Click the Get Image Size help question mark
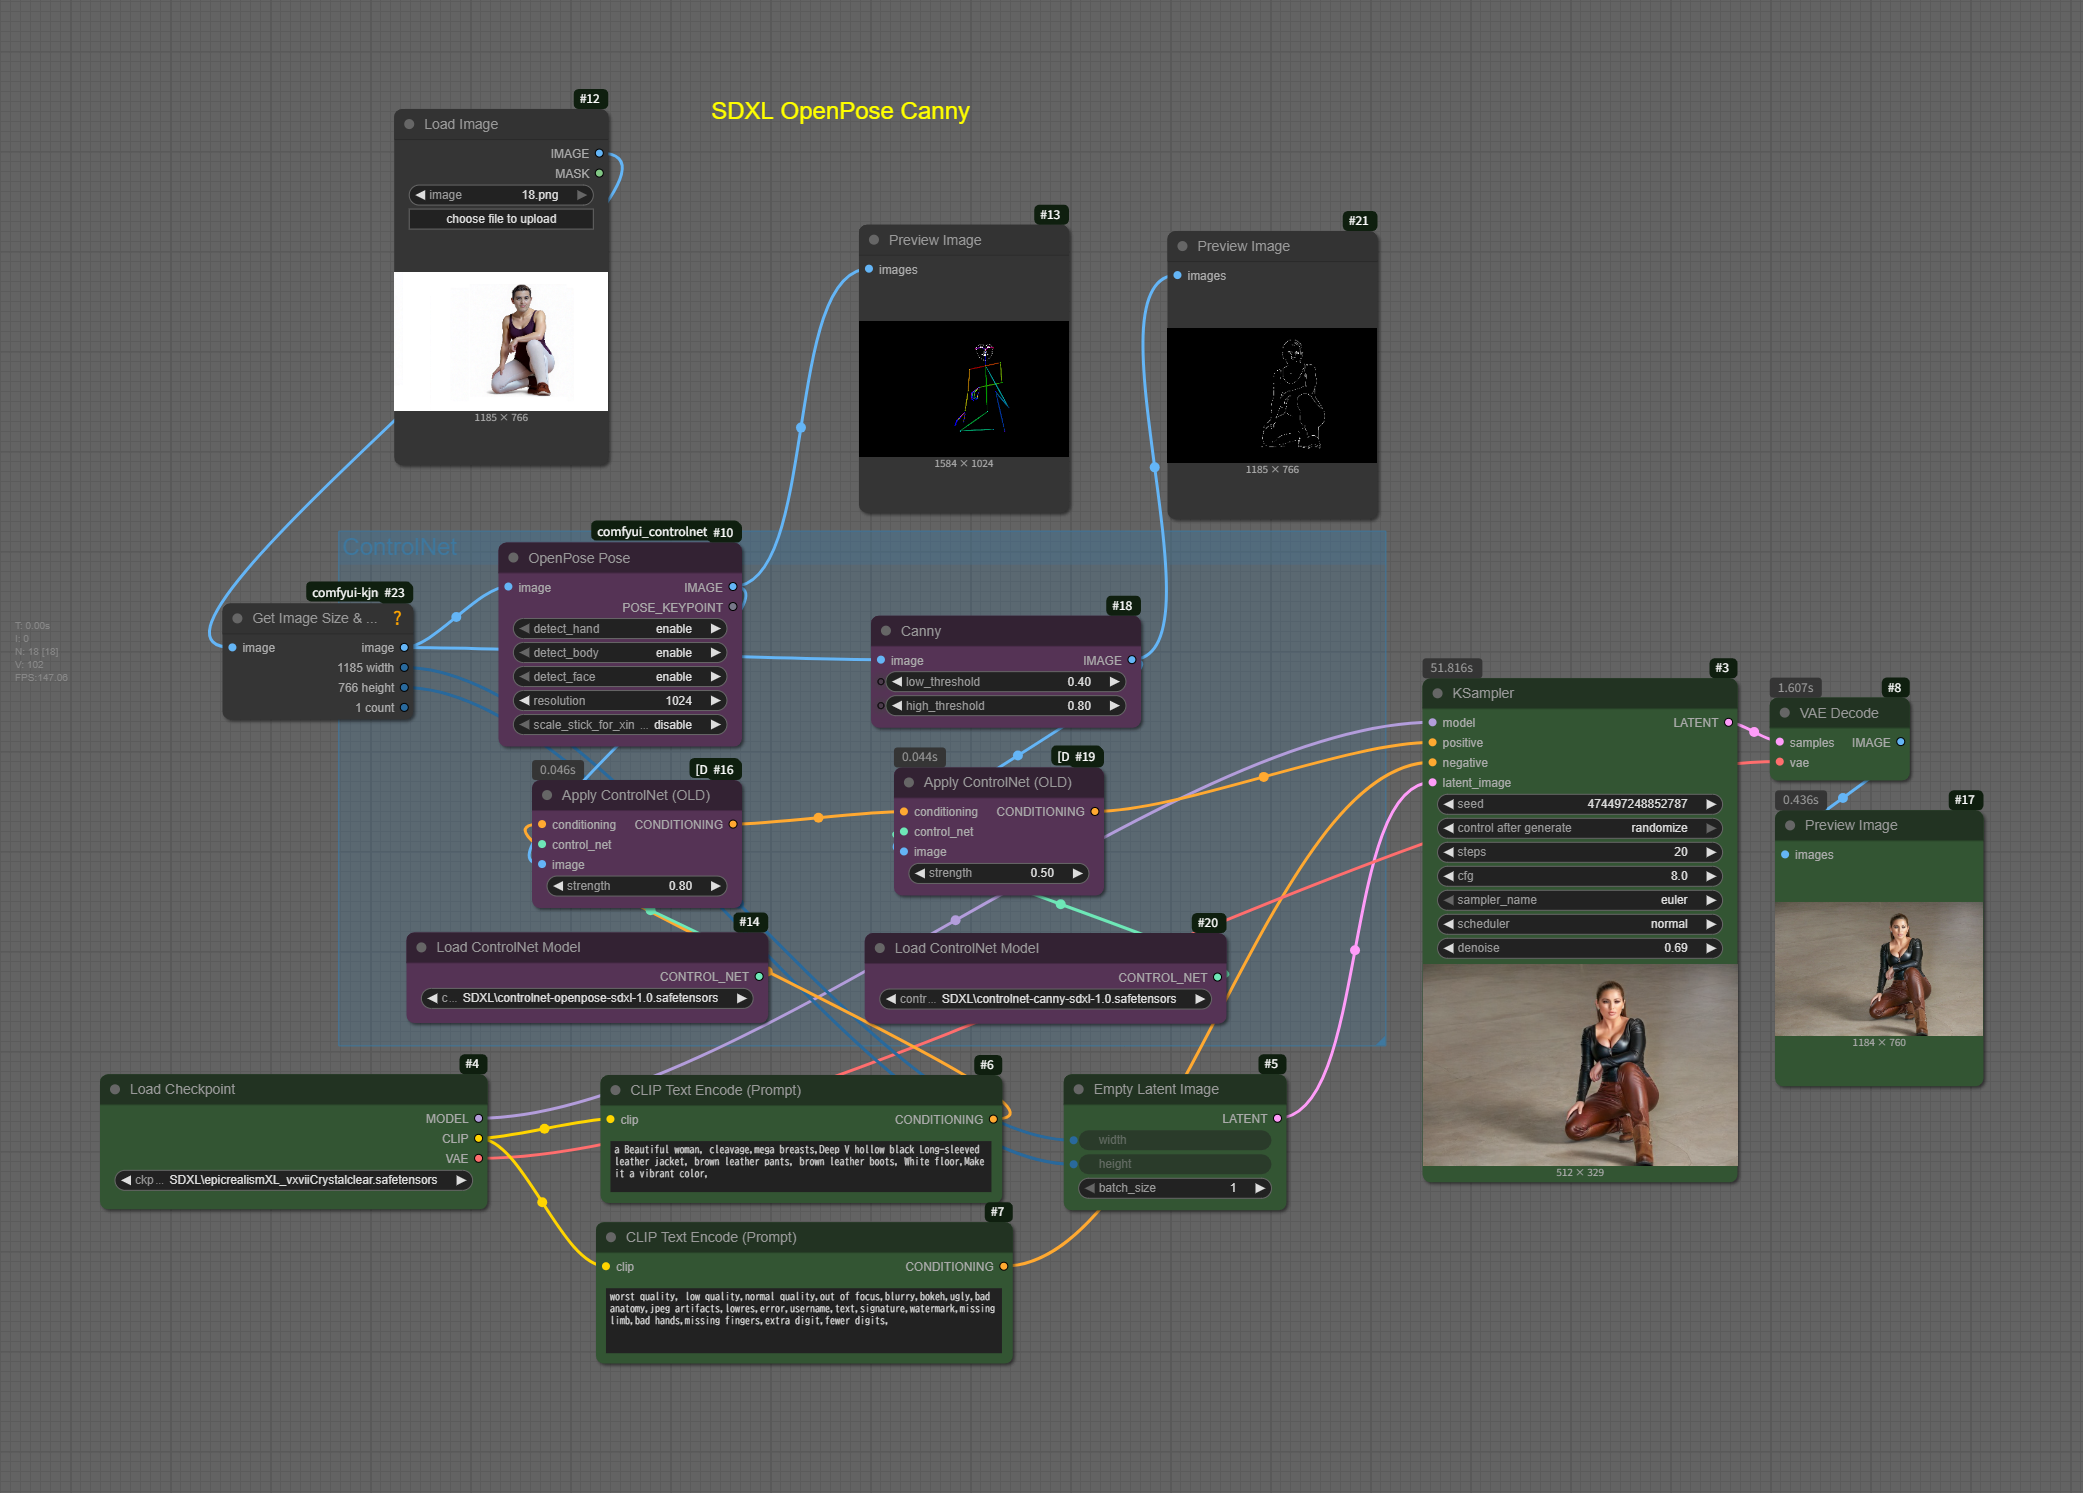Viewport: 2083px width, 1493px height. (397, 618)
